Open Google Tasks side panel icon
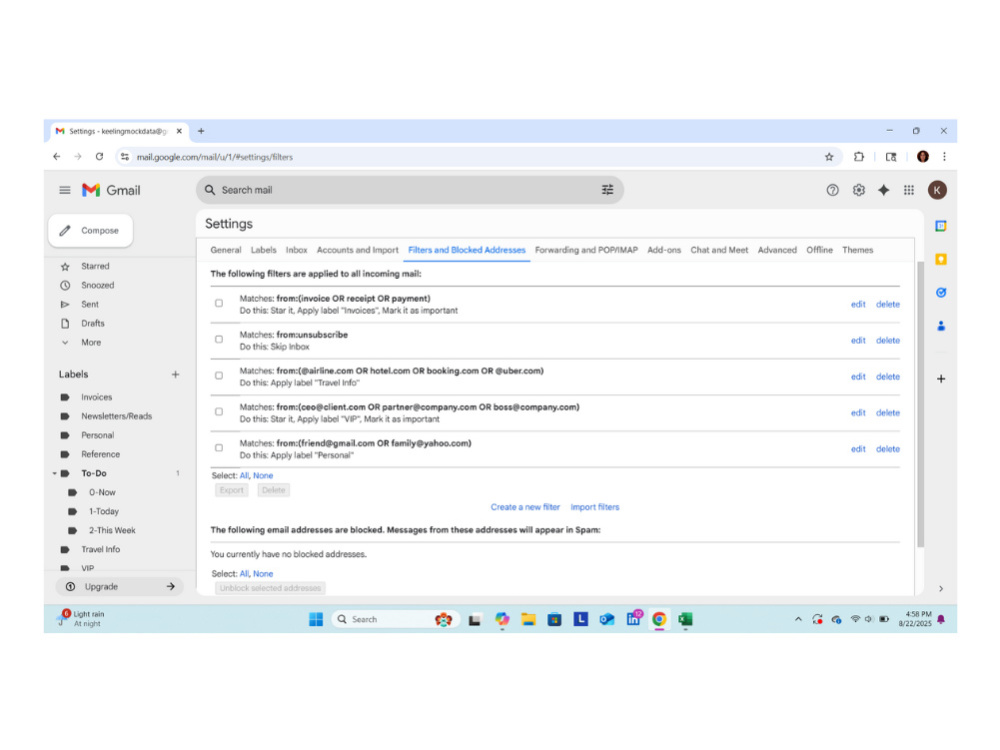The image size is (1000, 750). pyautogui.click(x=941, y=293)
